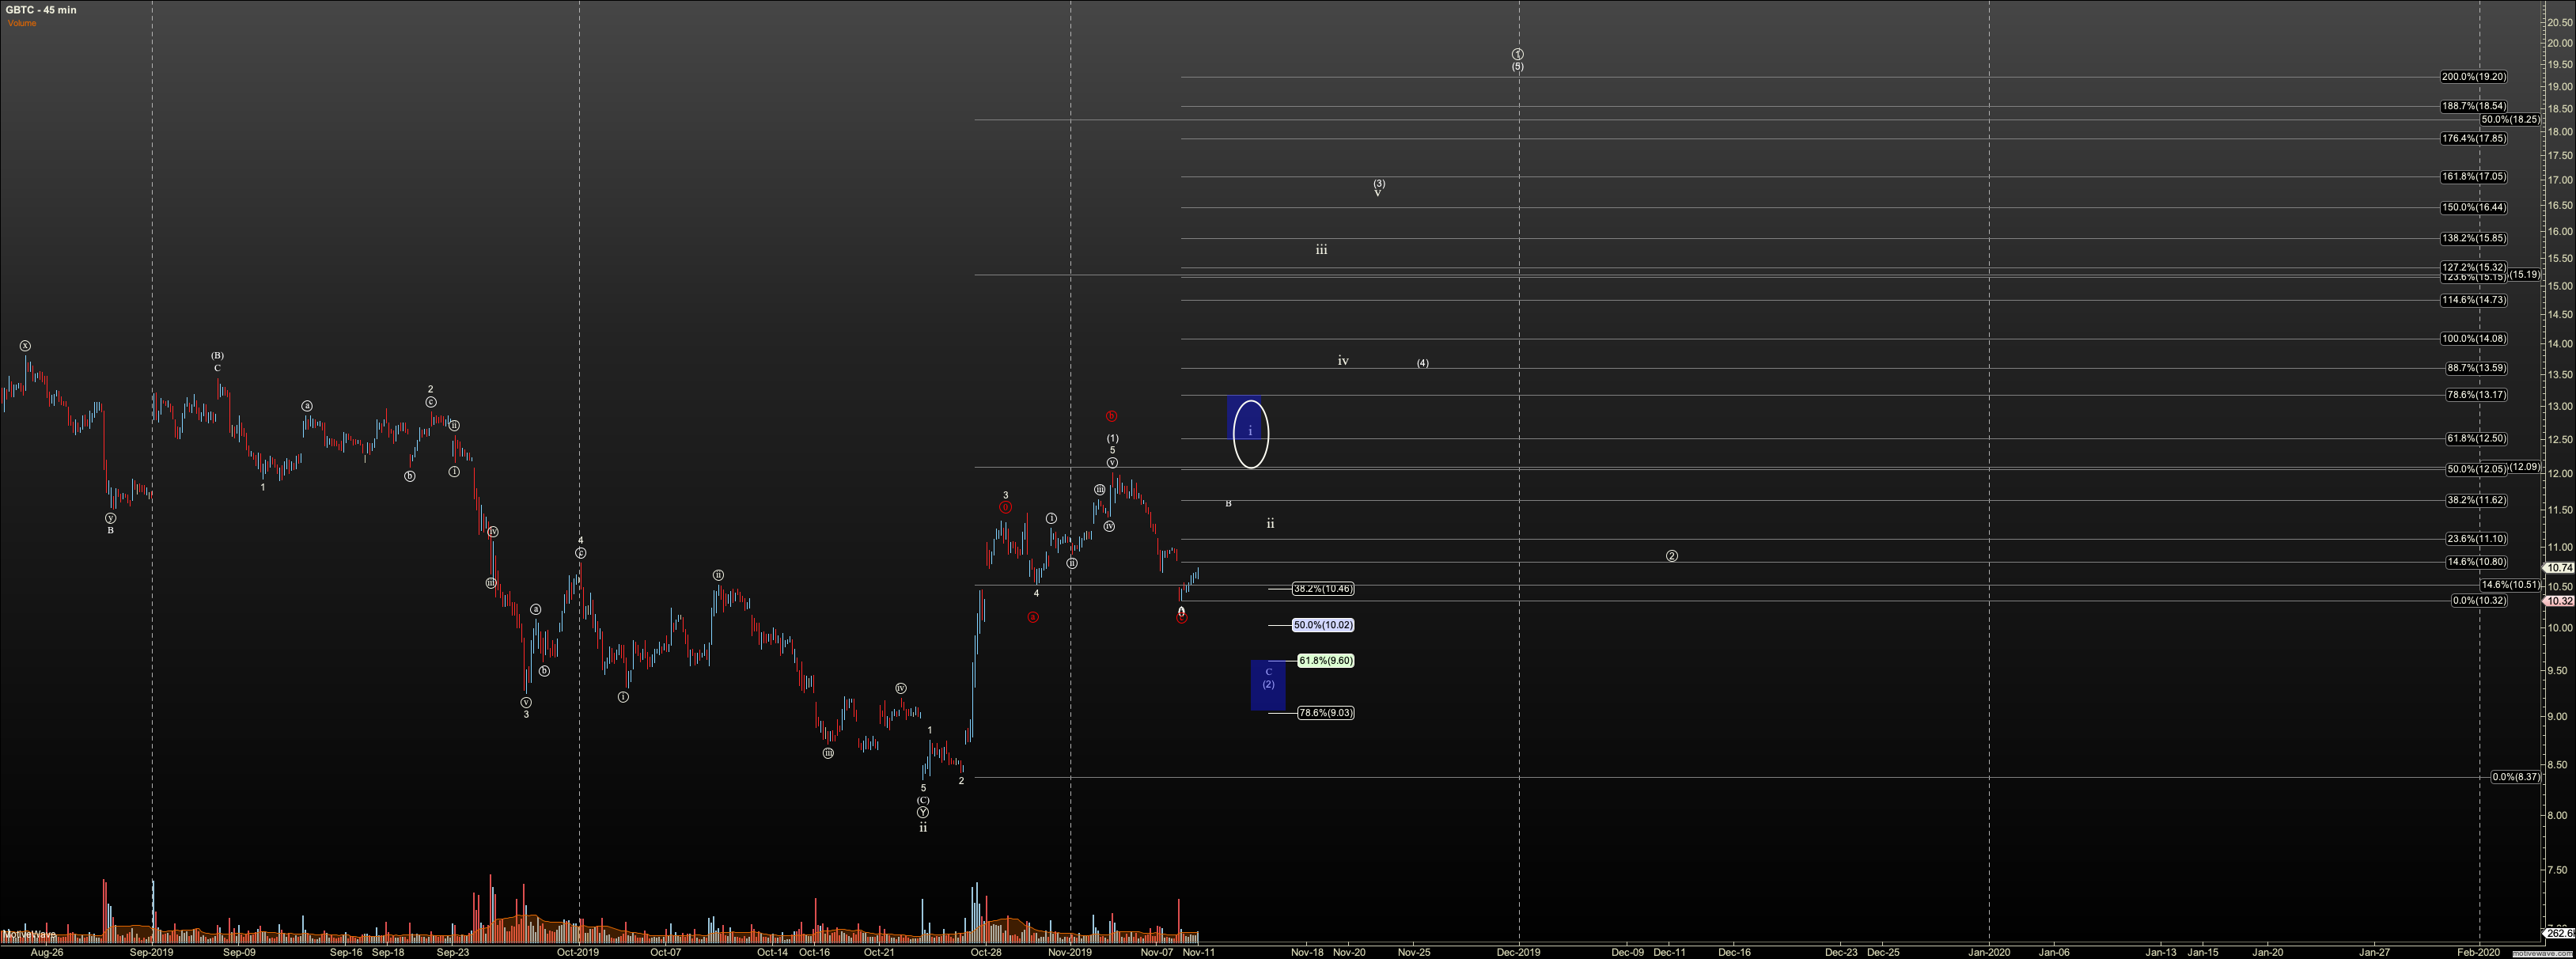Select the Oct-2019 date axis label
2576x959 pixels.
point(578,952)
